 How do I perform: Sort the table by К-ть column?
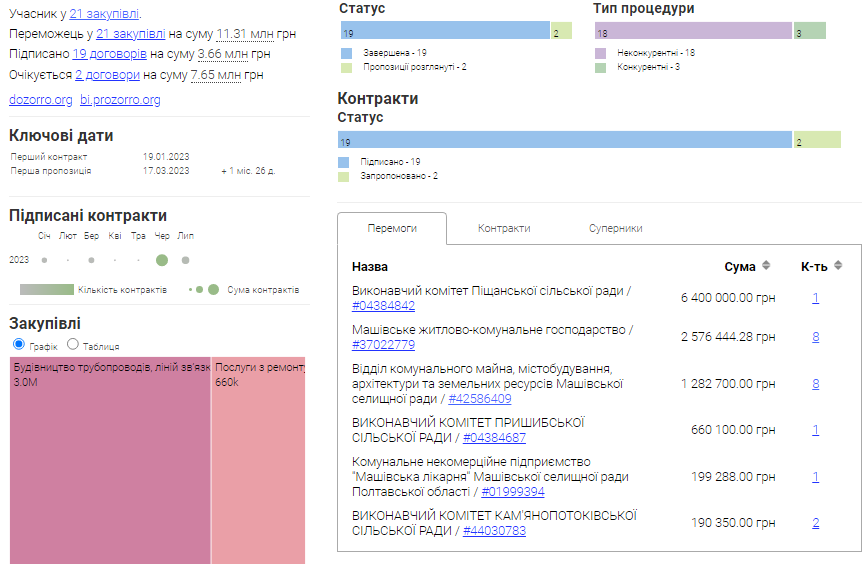tap(837, 266)
